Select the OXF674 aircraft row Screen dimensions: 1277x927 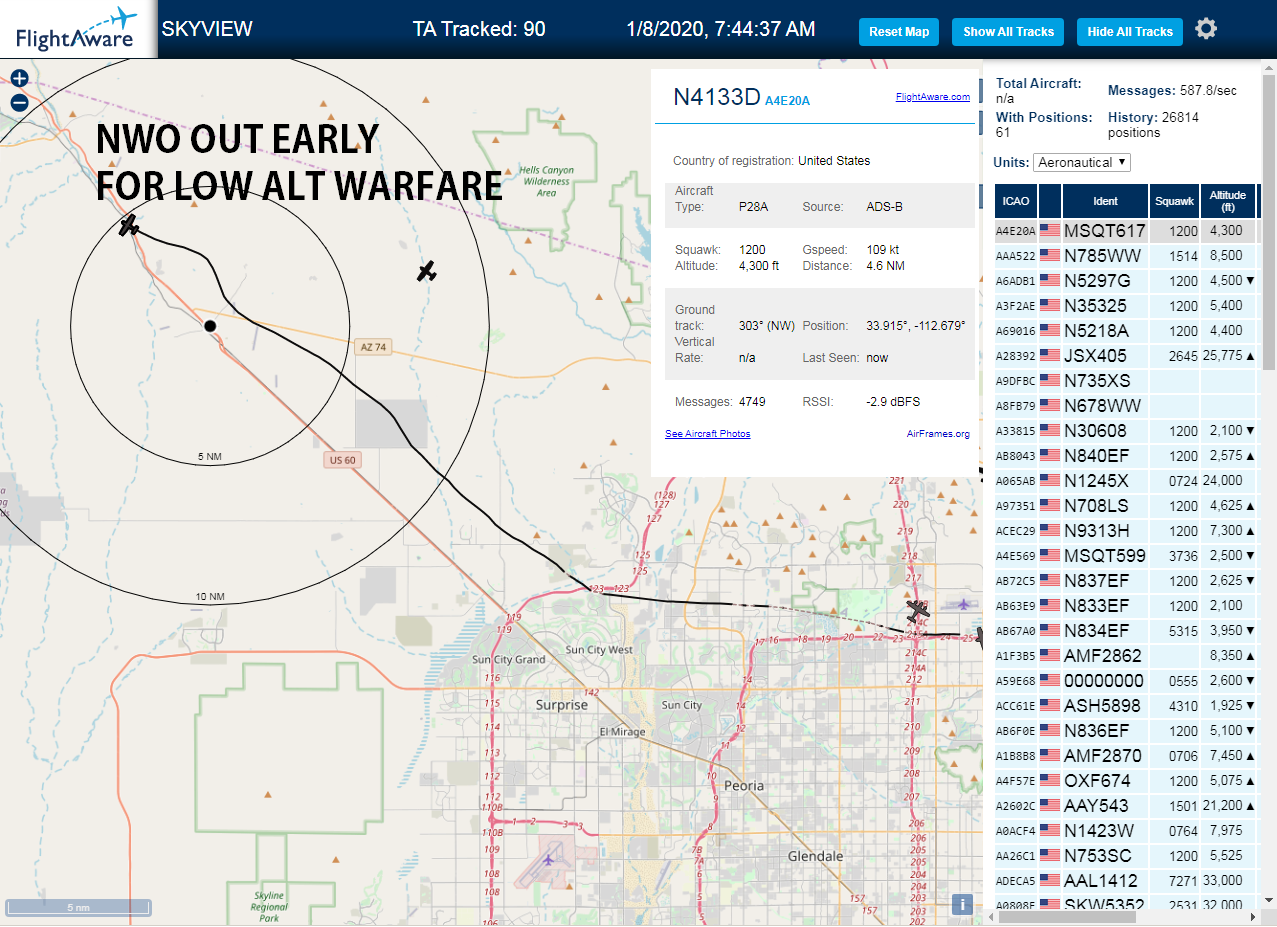tap(1126, 781)
